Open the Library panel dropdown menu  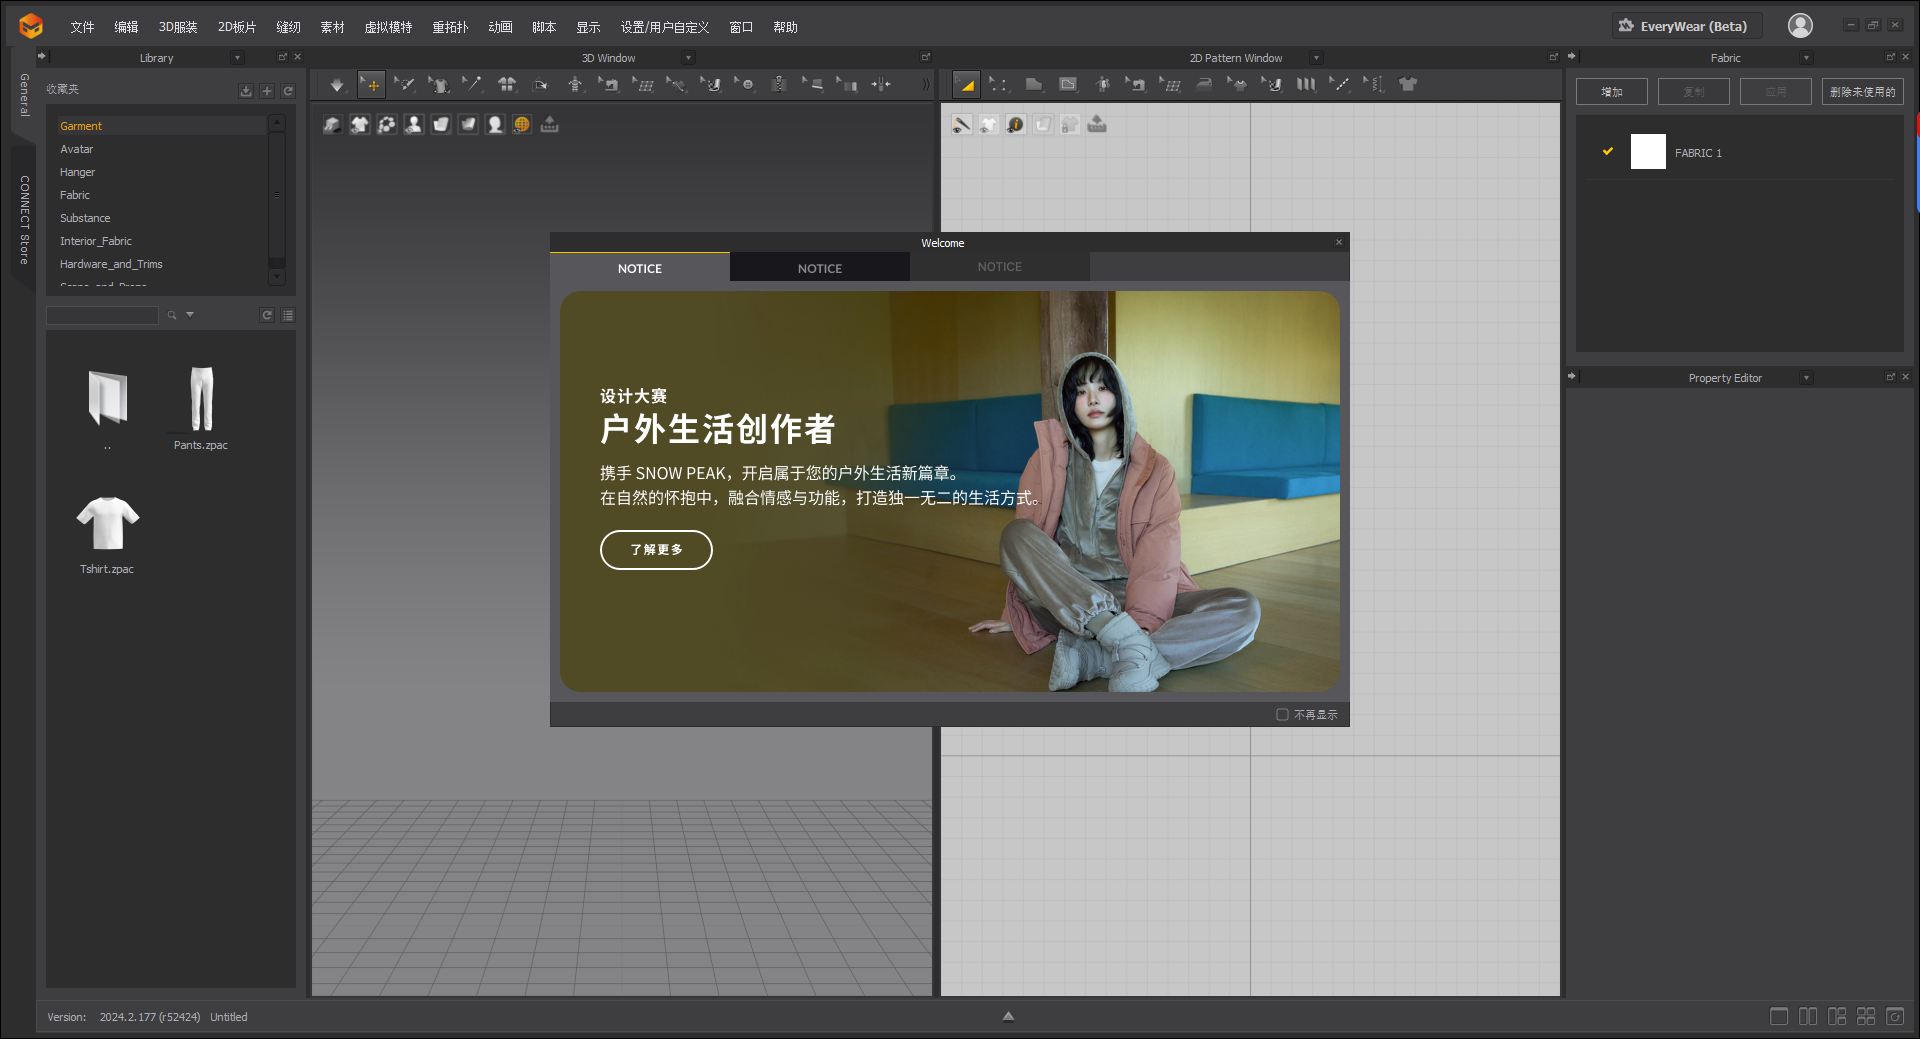click(237, 58)
